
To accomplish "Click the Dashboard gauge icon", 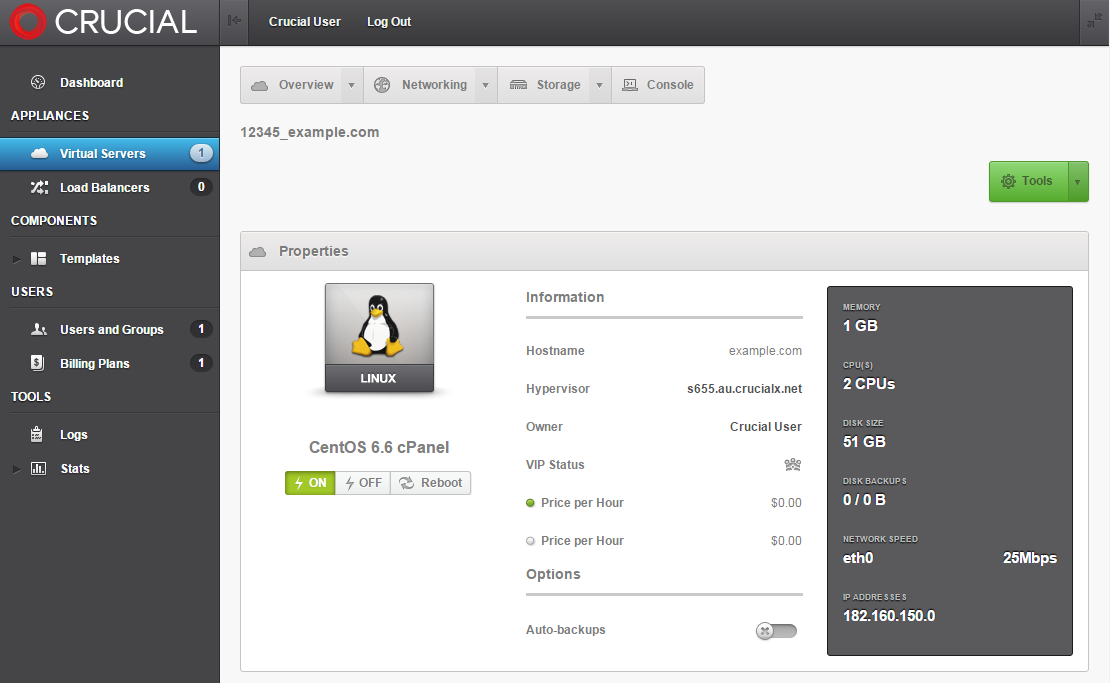I will pos(38,83).
